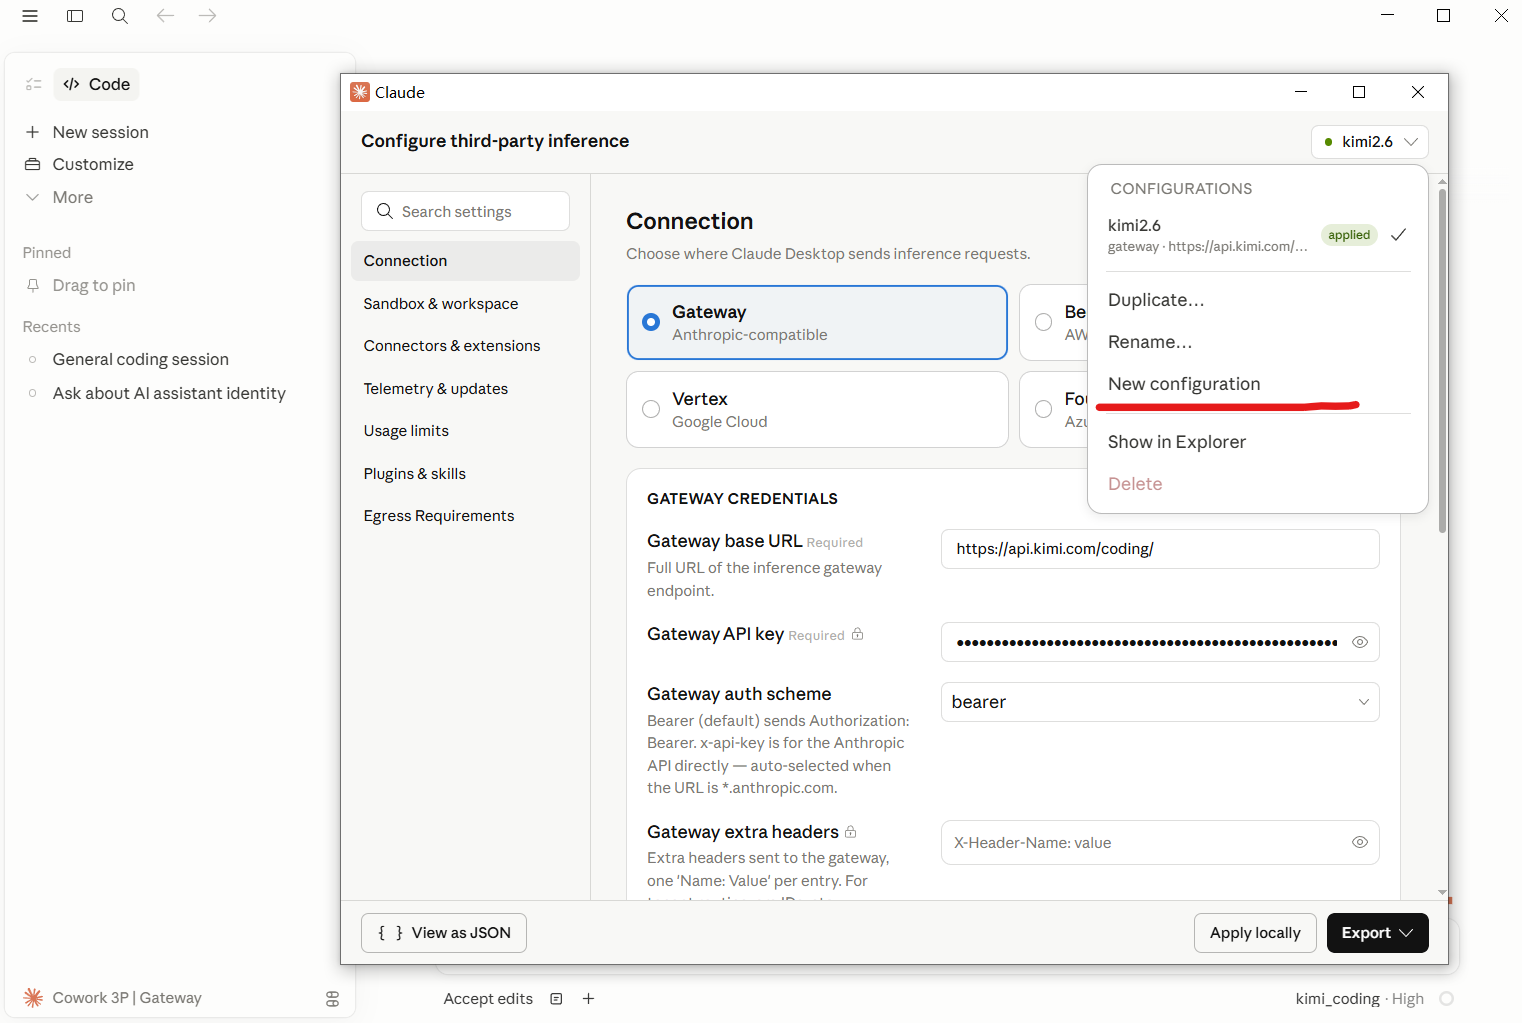Viewport: 1522px width, 1023px height.
Task: Edit the Gateway base URL field
Action: (1160, 549)
